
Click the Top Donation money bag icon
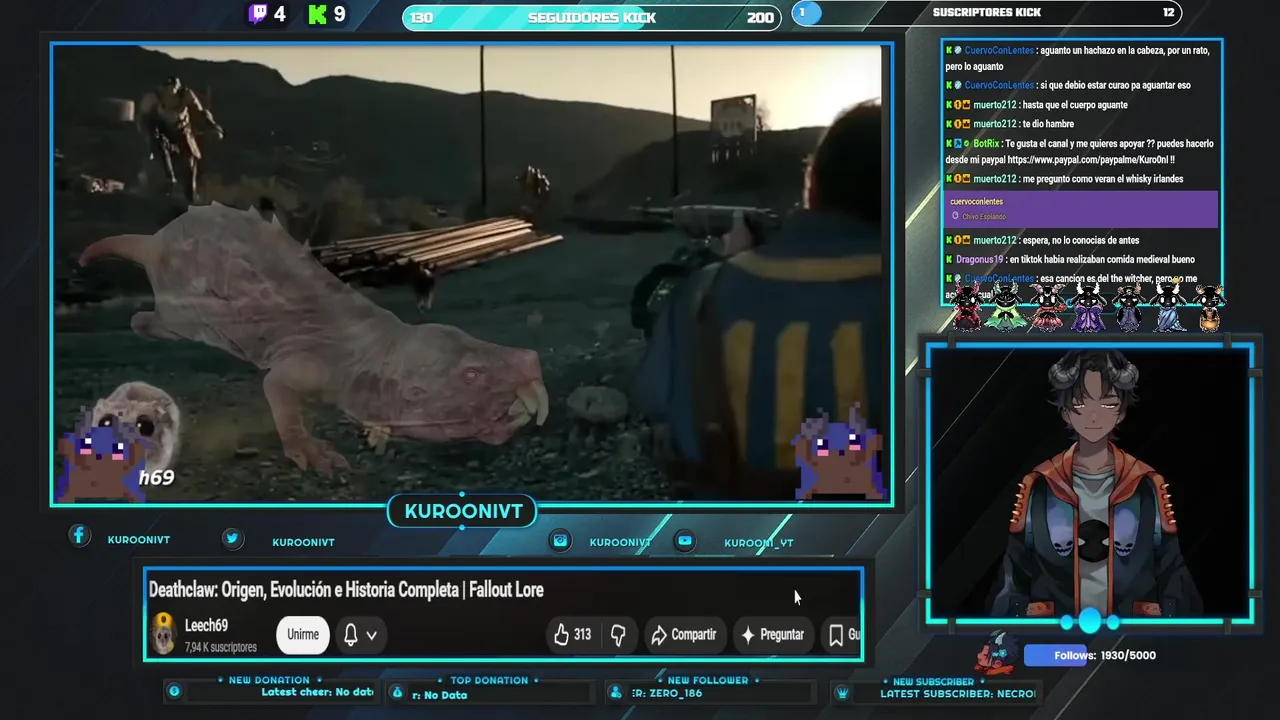[397, 692]
